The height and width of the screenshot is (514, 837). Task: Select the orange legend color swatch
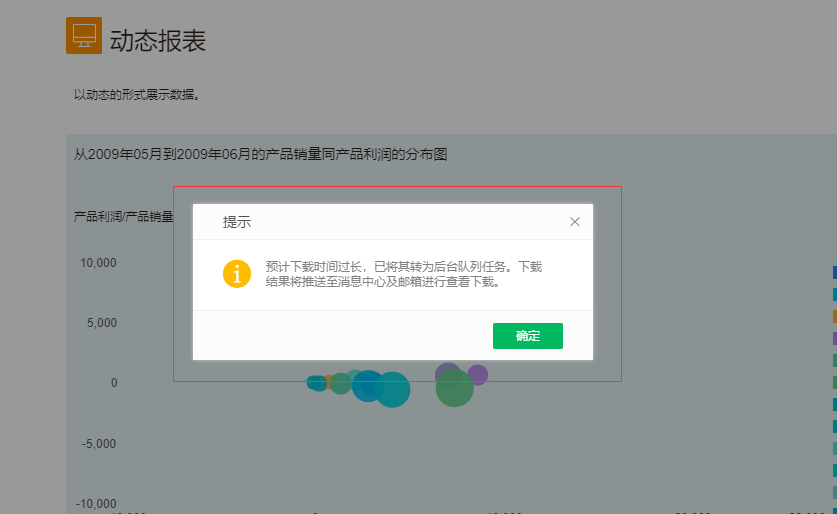(x=834, y=316)
